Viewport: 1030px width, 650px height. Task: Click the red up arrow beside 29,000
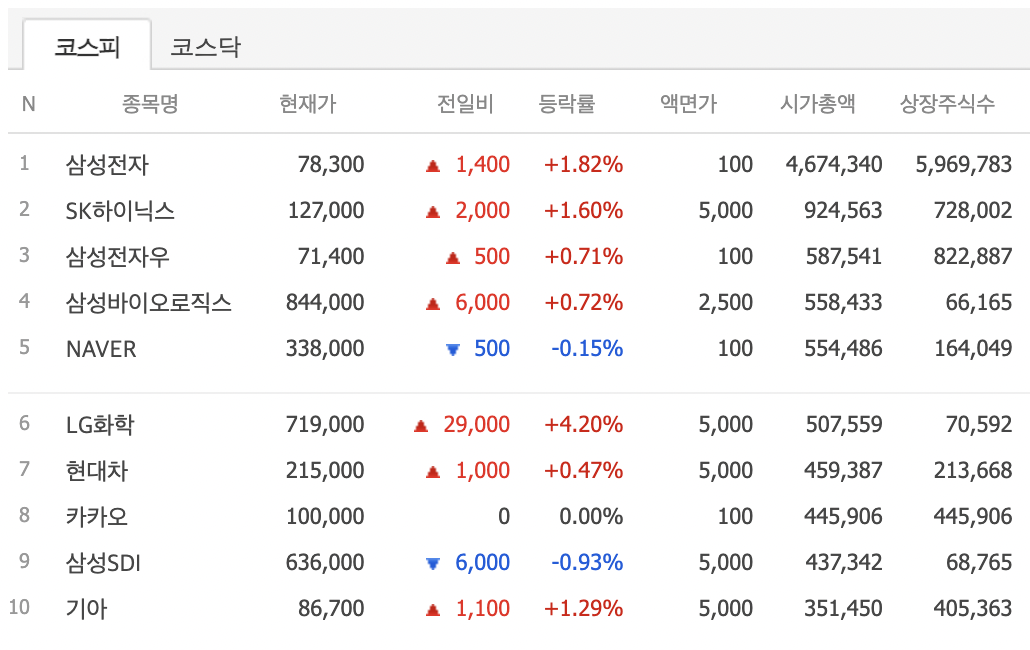pos(421,426)
